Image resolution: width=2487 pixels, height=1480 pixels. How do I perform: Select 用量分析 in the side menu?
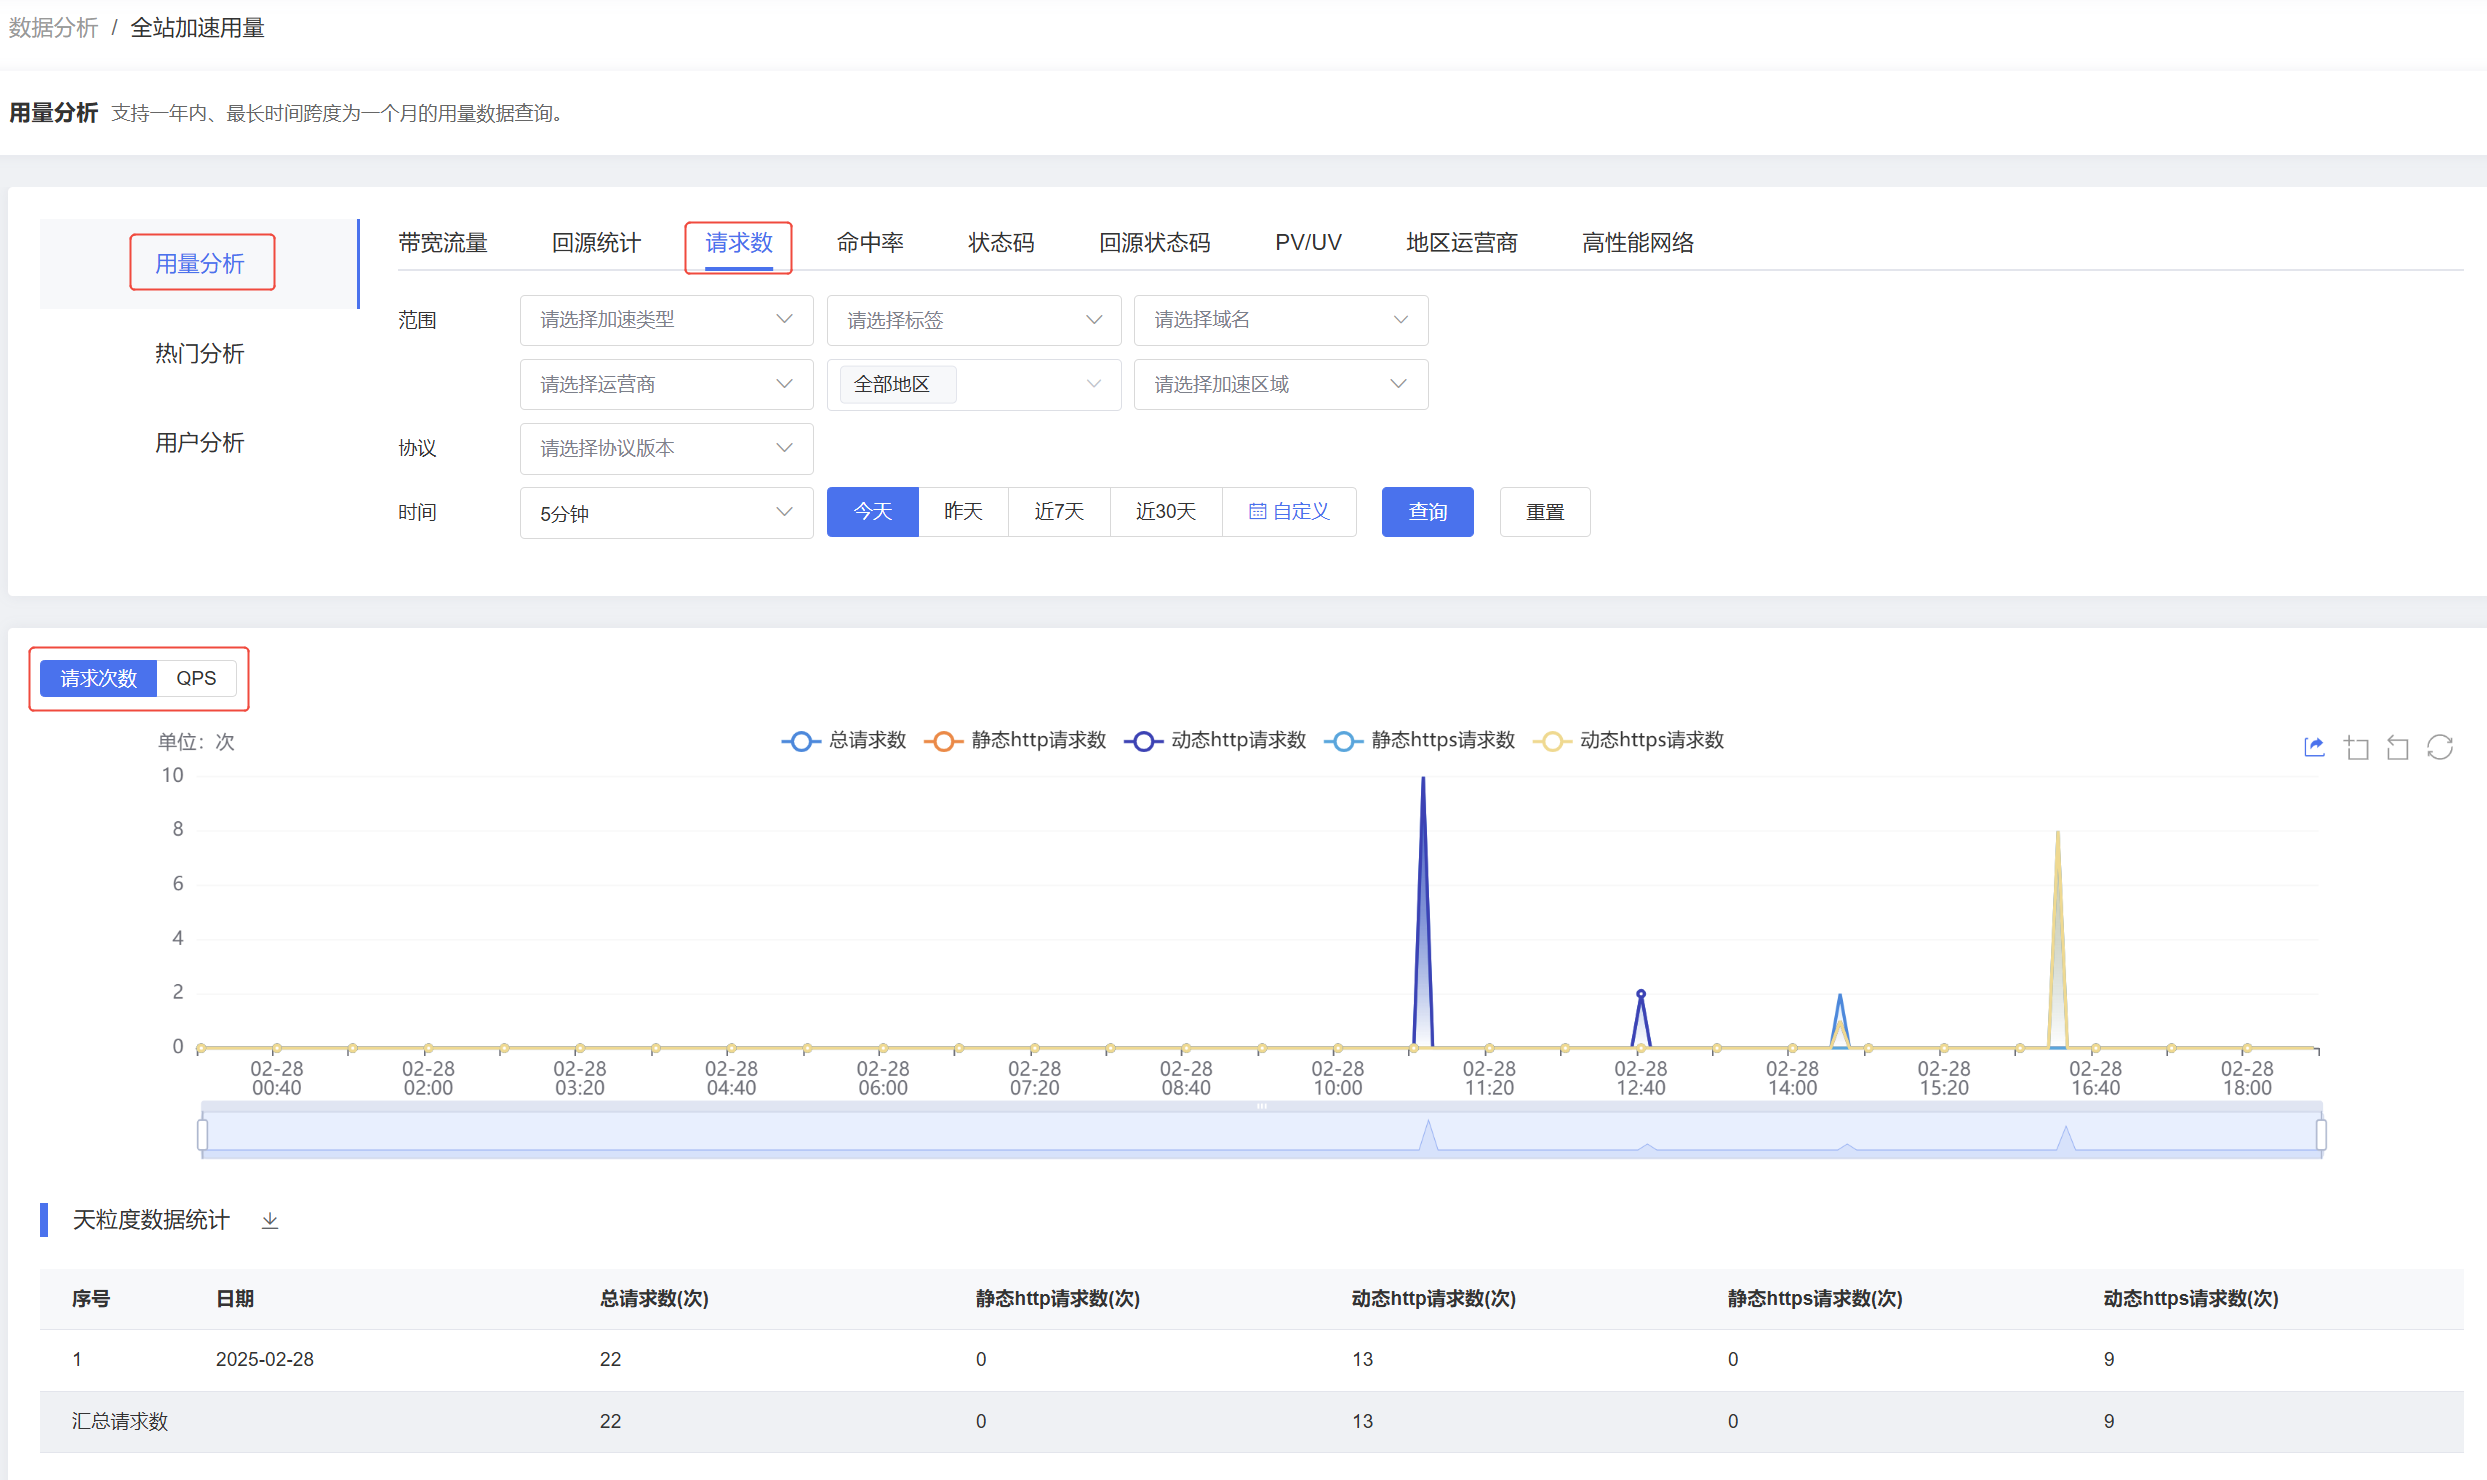[199, 264]
